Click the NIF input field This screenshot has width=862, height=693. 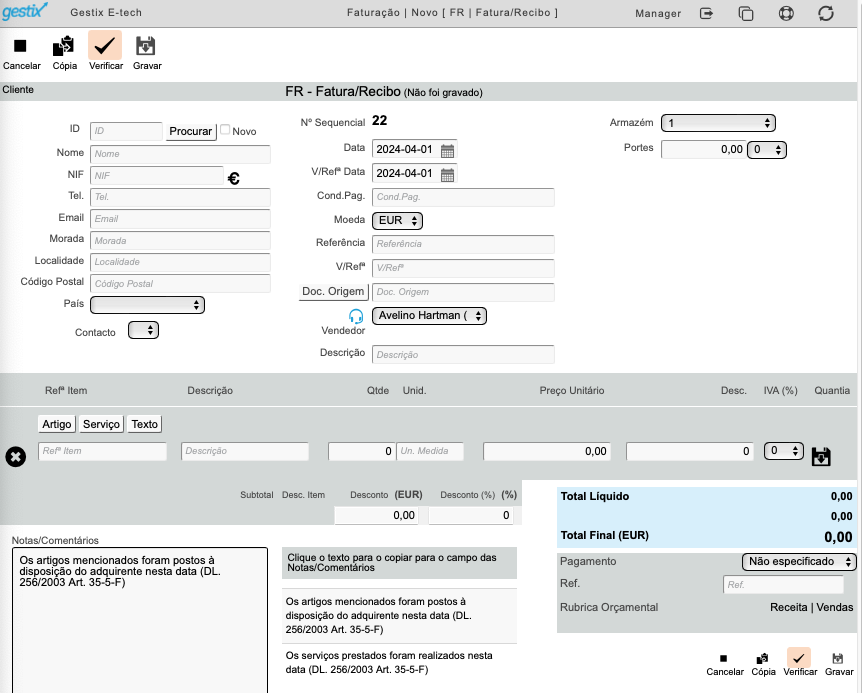pos(157,176)
